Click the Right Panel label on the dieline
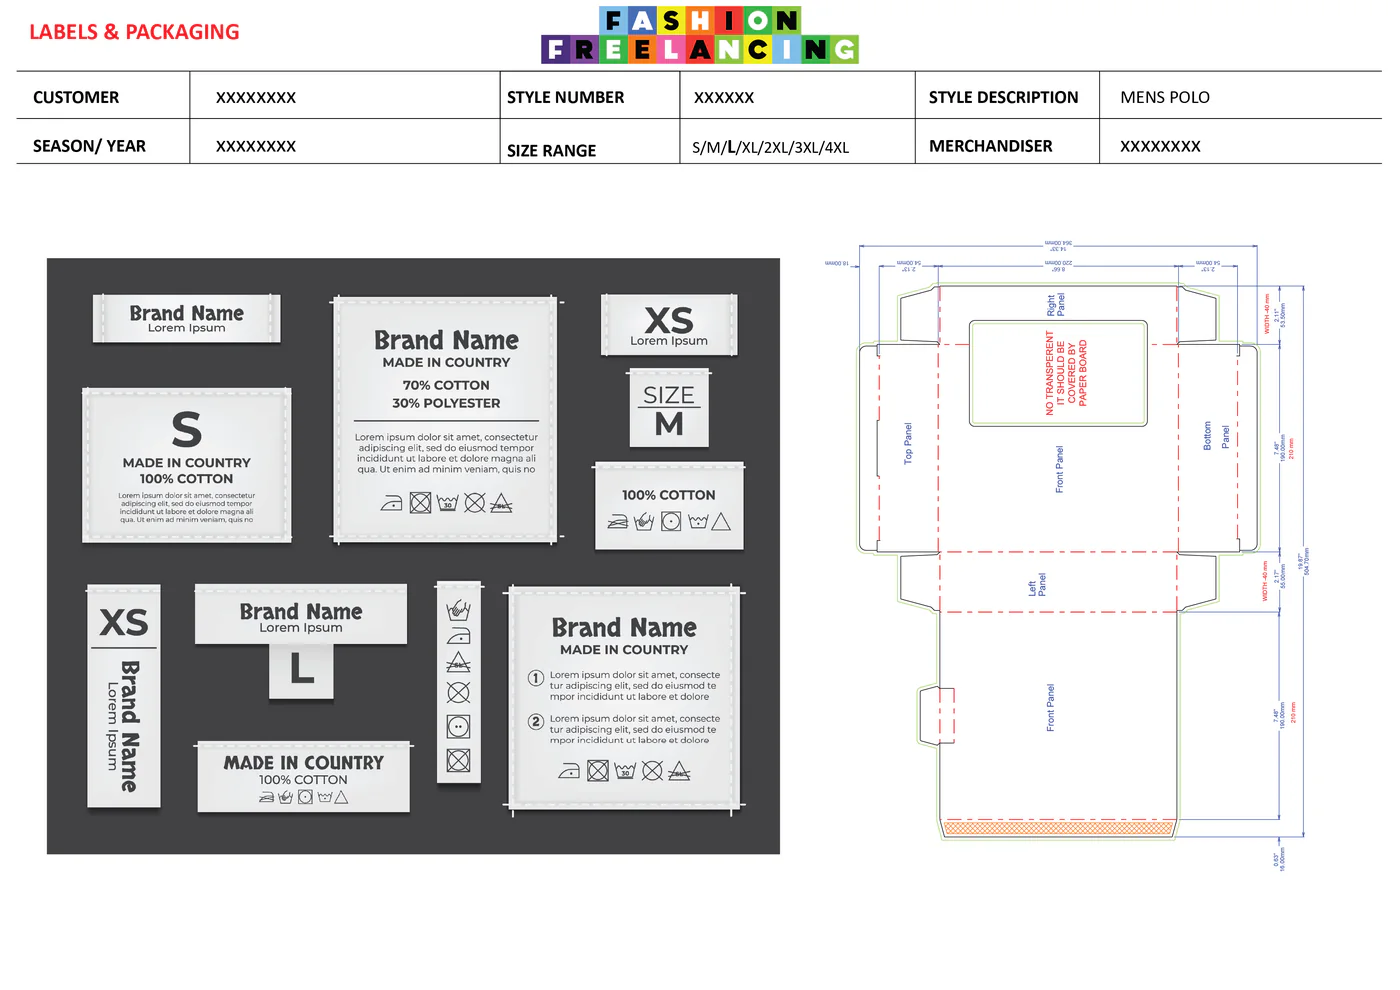The width and height of the screenshot is (1400, 990). 1055,305
